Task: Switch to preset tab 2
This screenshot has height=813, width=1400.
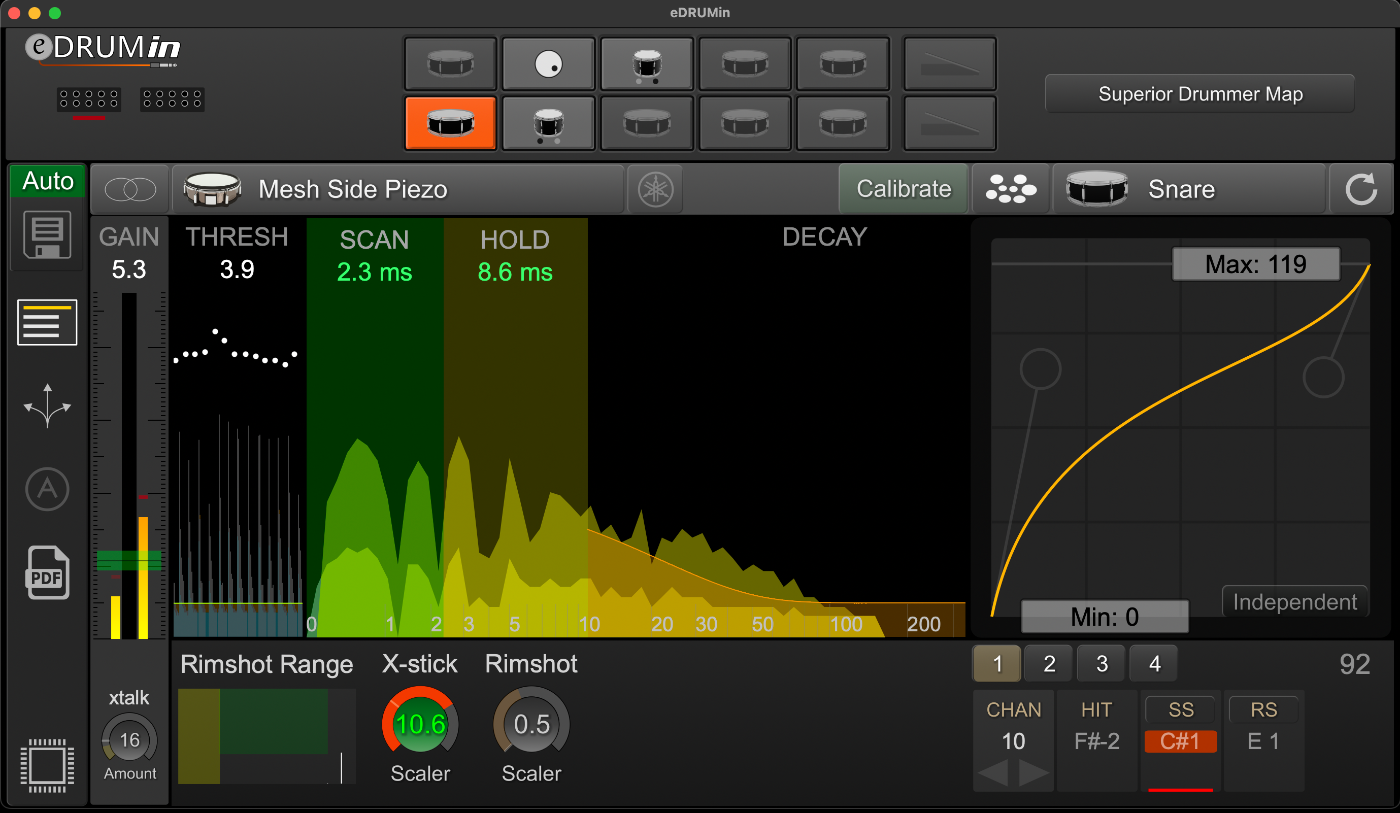Action: (1050, 664)
